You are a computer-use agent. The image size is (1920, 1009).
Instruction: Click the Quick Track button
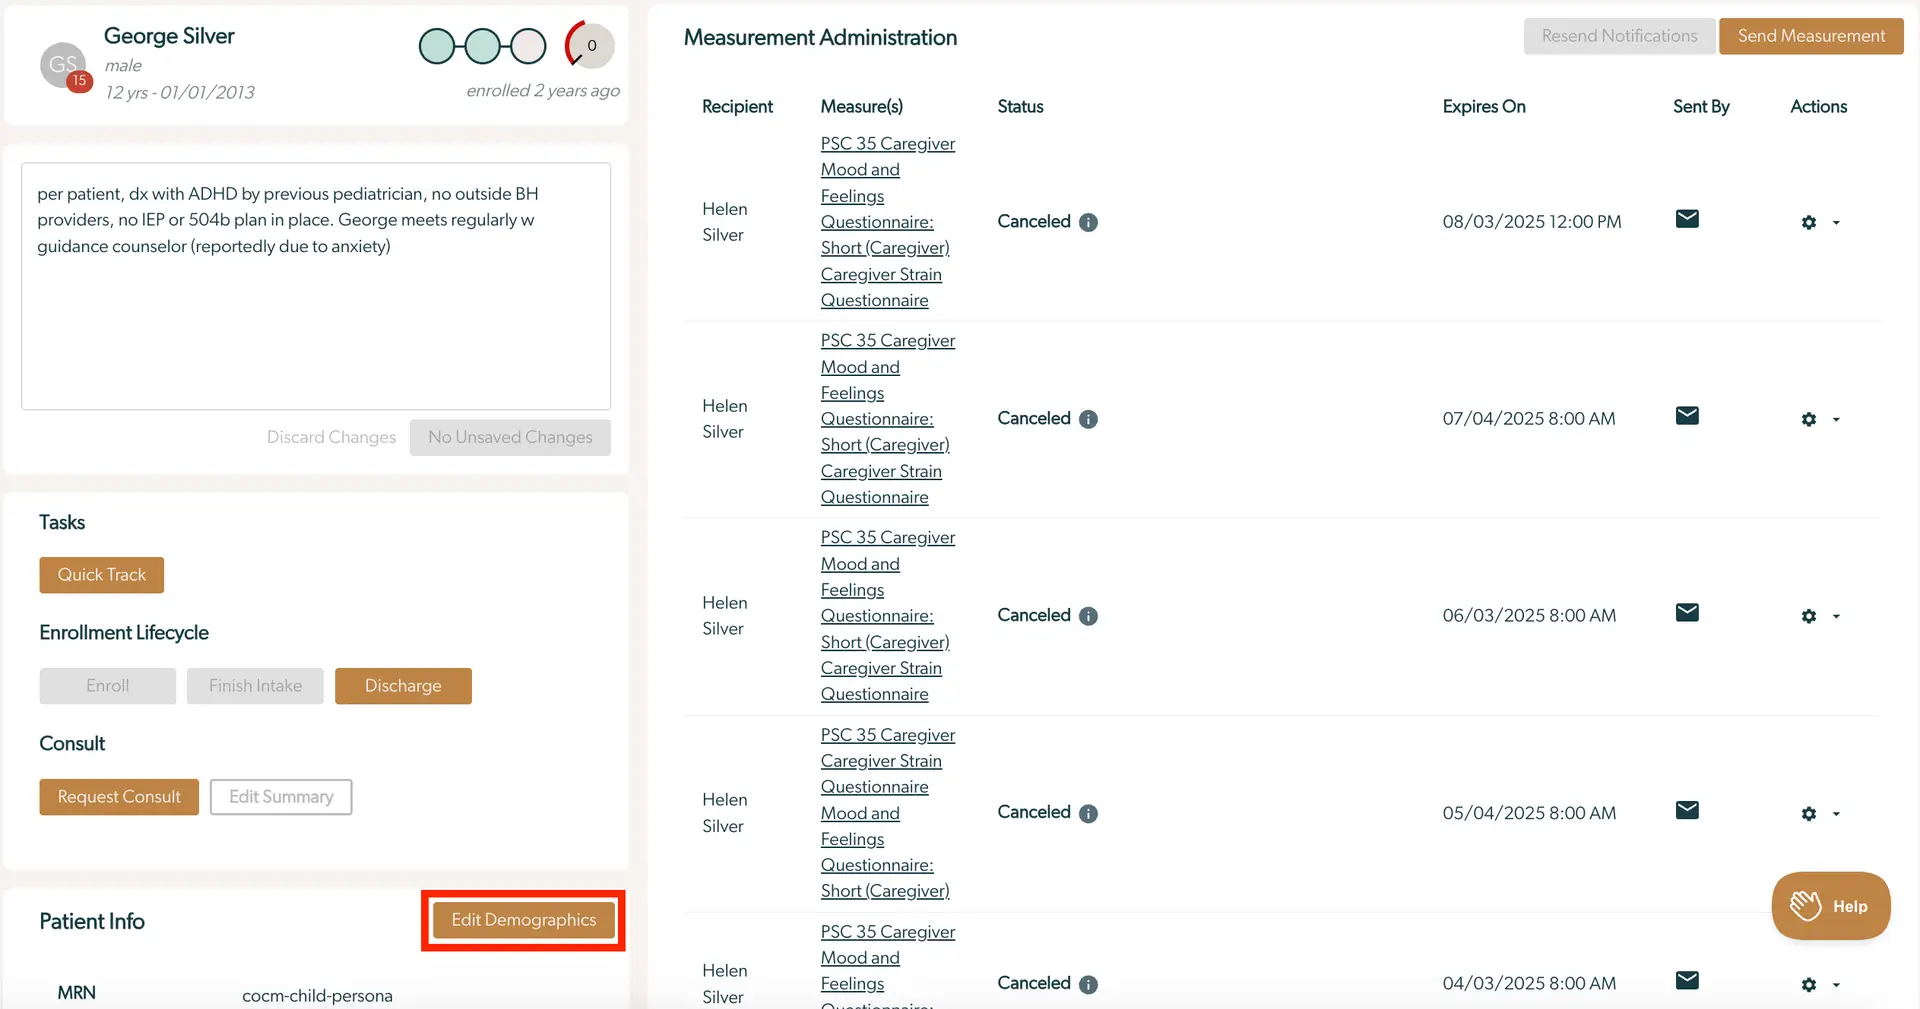click(x=101, y=575)
